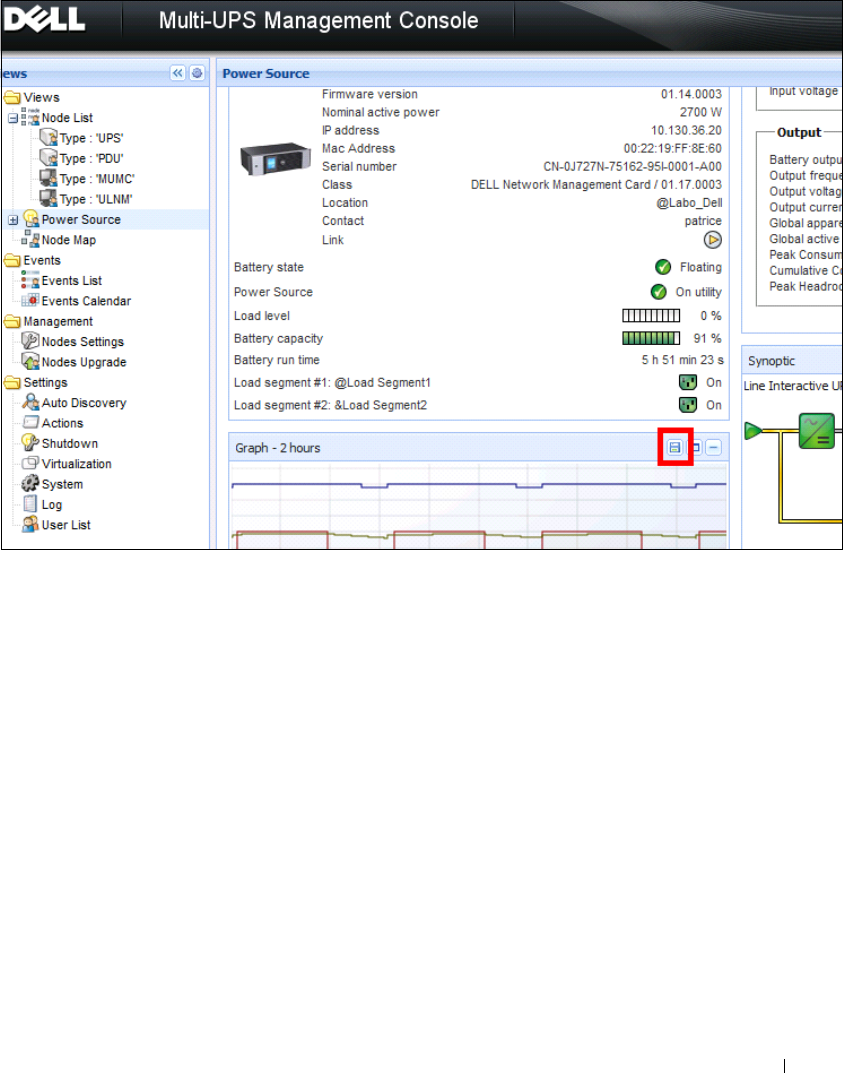
Task: Select the Views folder
Action: pyautogui.click(x=41, y=98)
